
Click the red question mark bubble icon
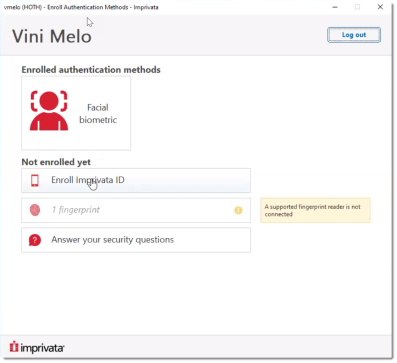[35, 240]
